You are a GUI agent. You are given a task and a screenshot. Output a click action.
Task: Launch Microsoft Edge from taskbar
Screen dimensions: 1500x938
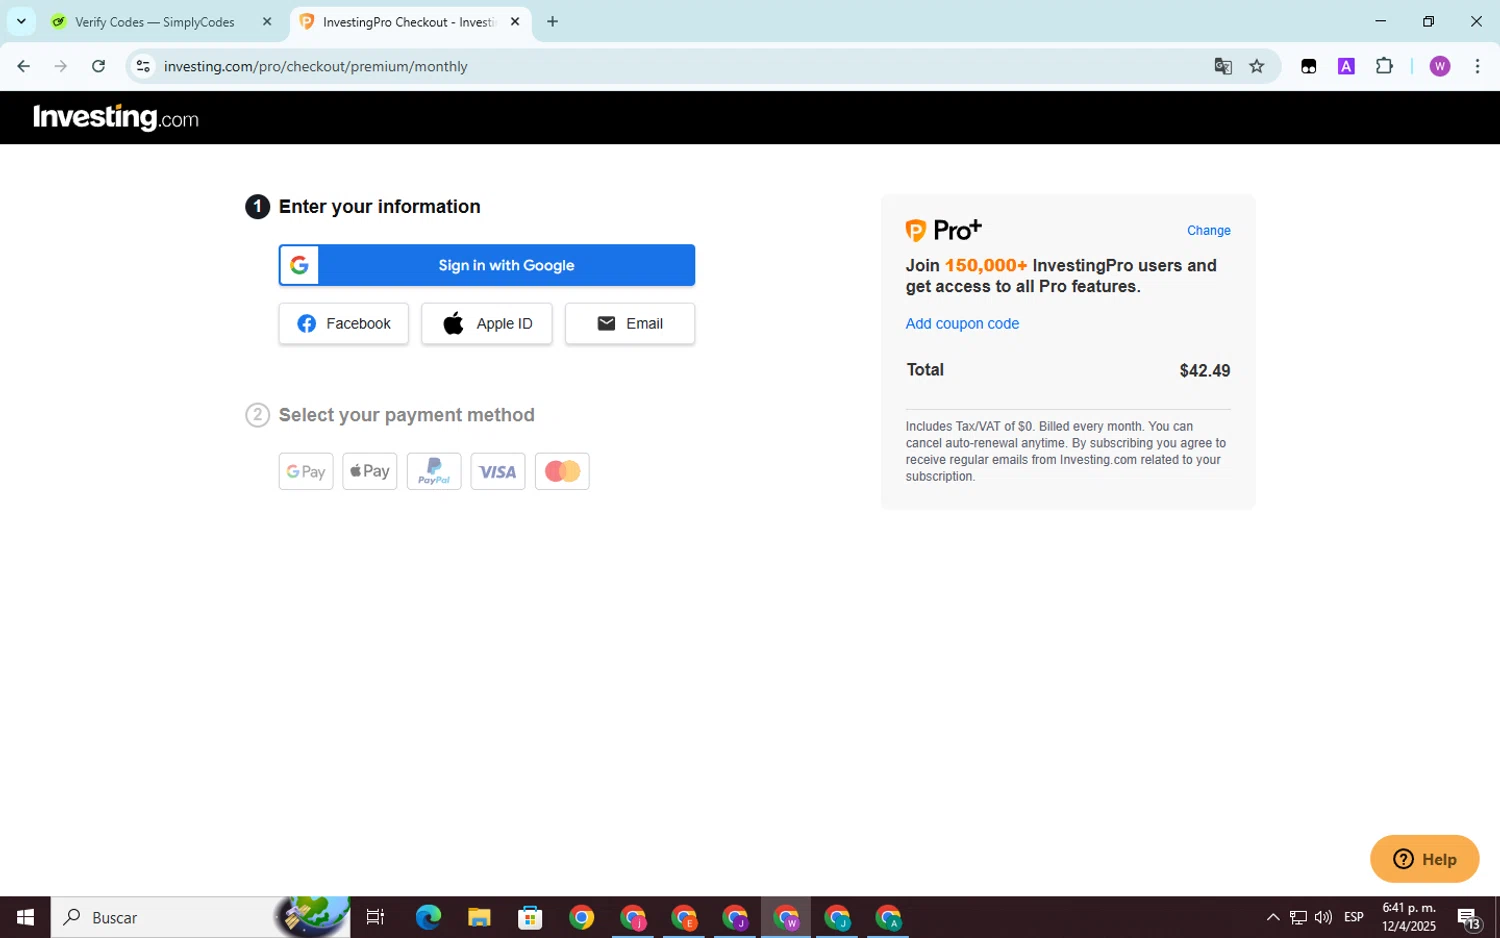click(428, 917)
